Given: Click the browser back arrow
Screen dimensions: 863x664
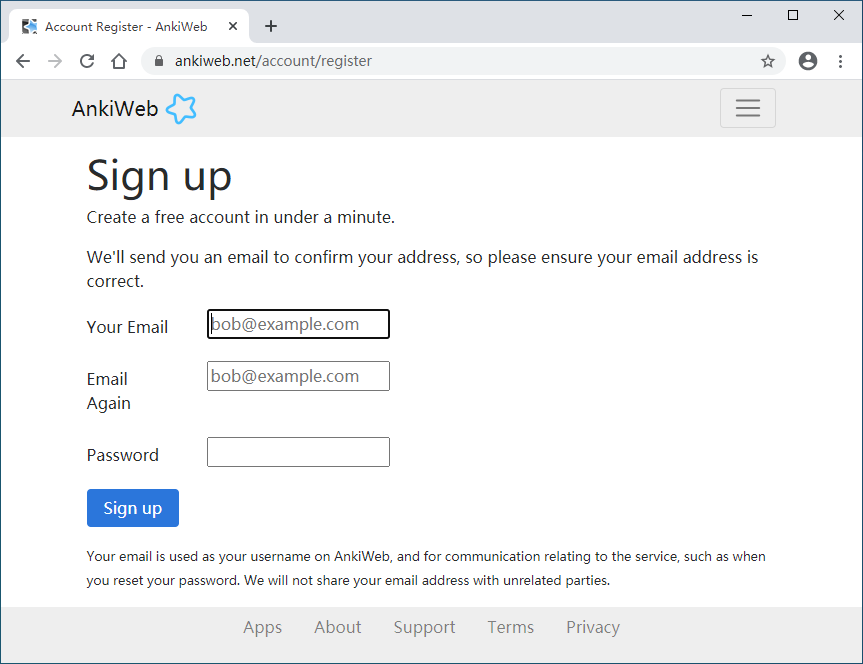Looking at the screenshot, I should [x=23, y=61].
